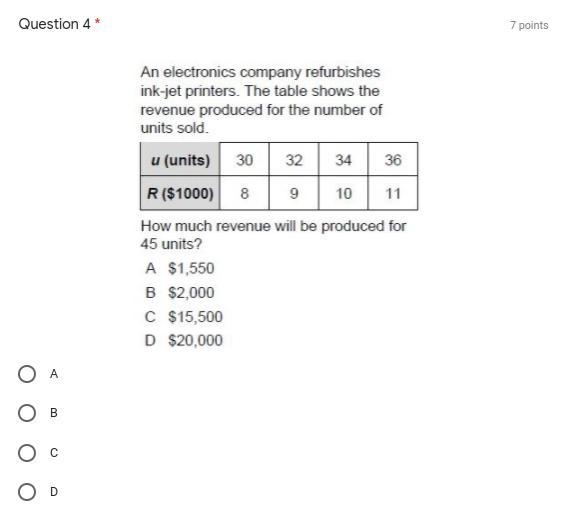Viewport: 567px width, 511px height.
Task: Pick radio button option D
Action: [27, 491]
